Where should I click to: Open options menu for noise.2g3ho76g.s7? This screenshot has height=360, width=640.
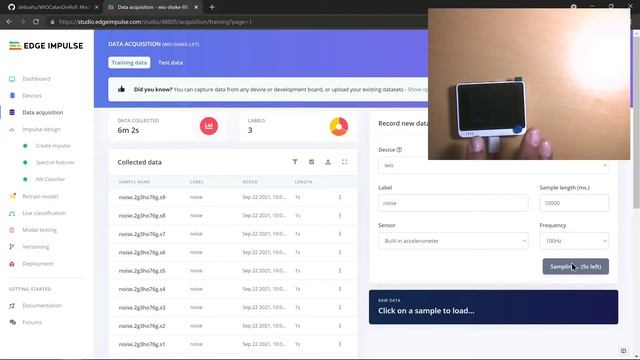340,234
